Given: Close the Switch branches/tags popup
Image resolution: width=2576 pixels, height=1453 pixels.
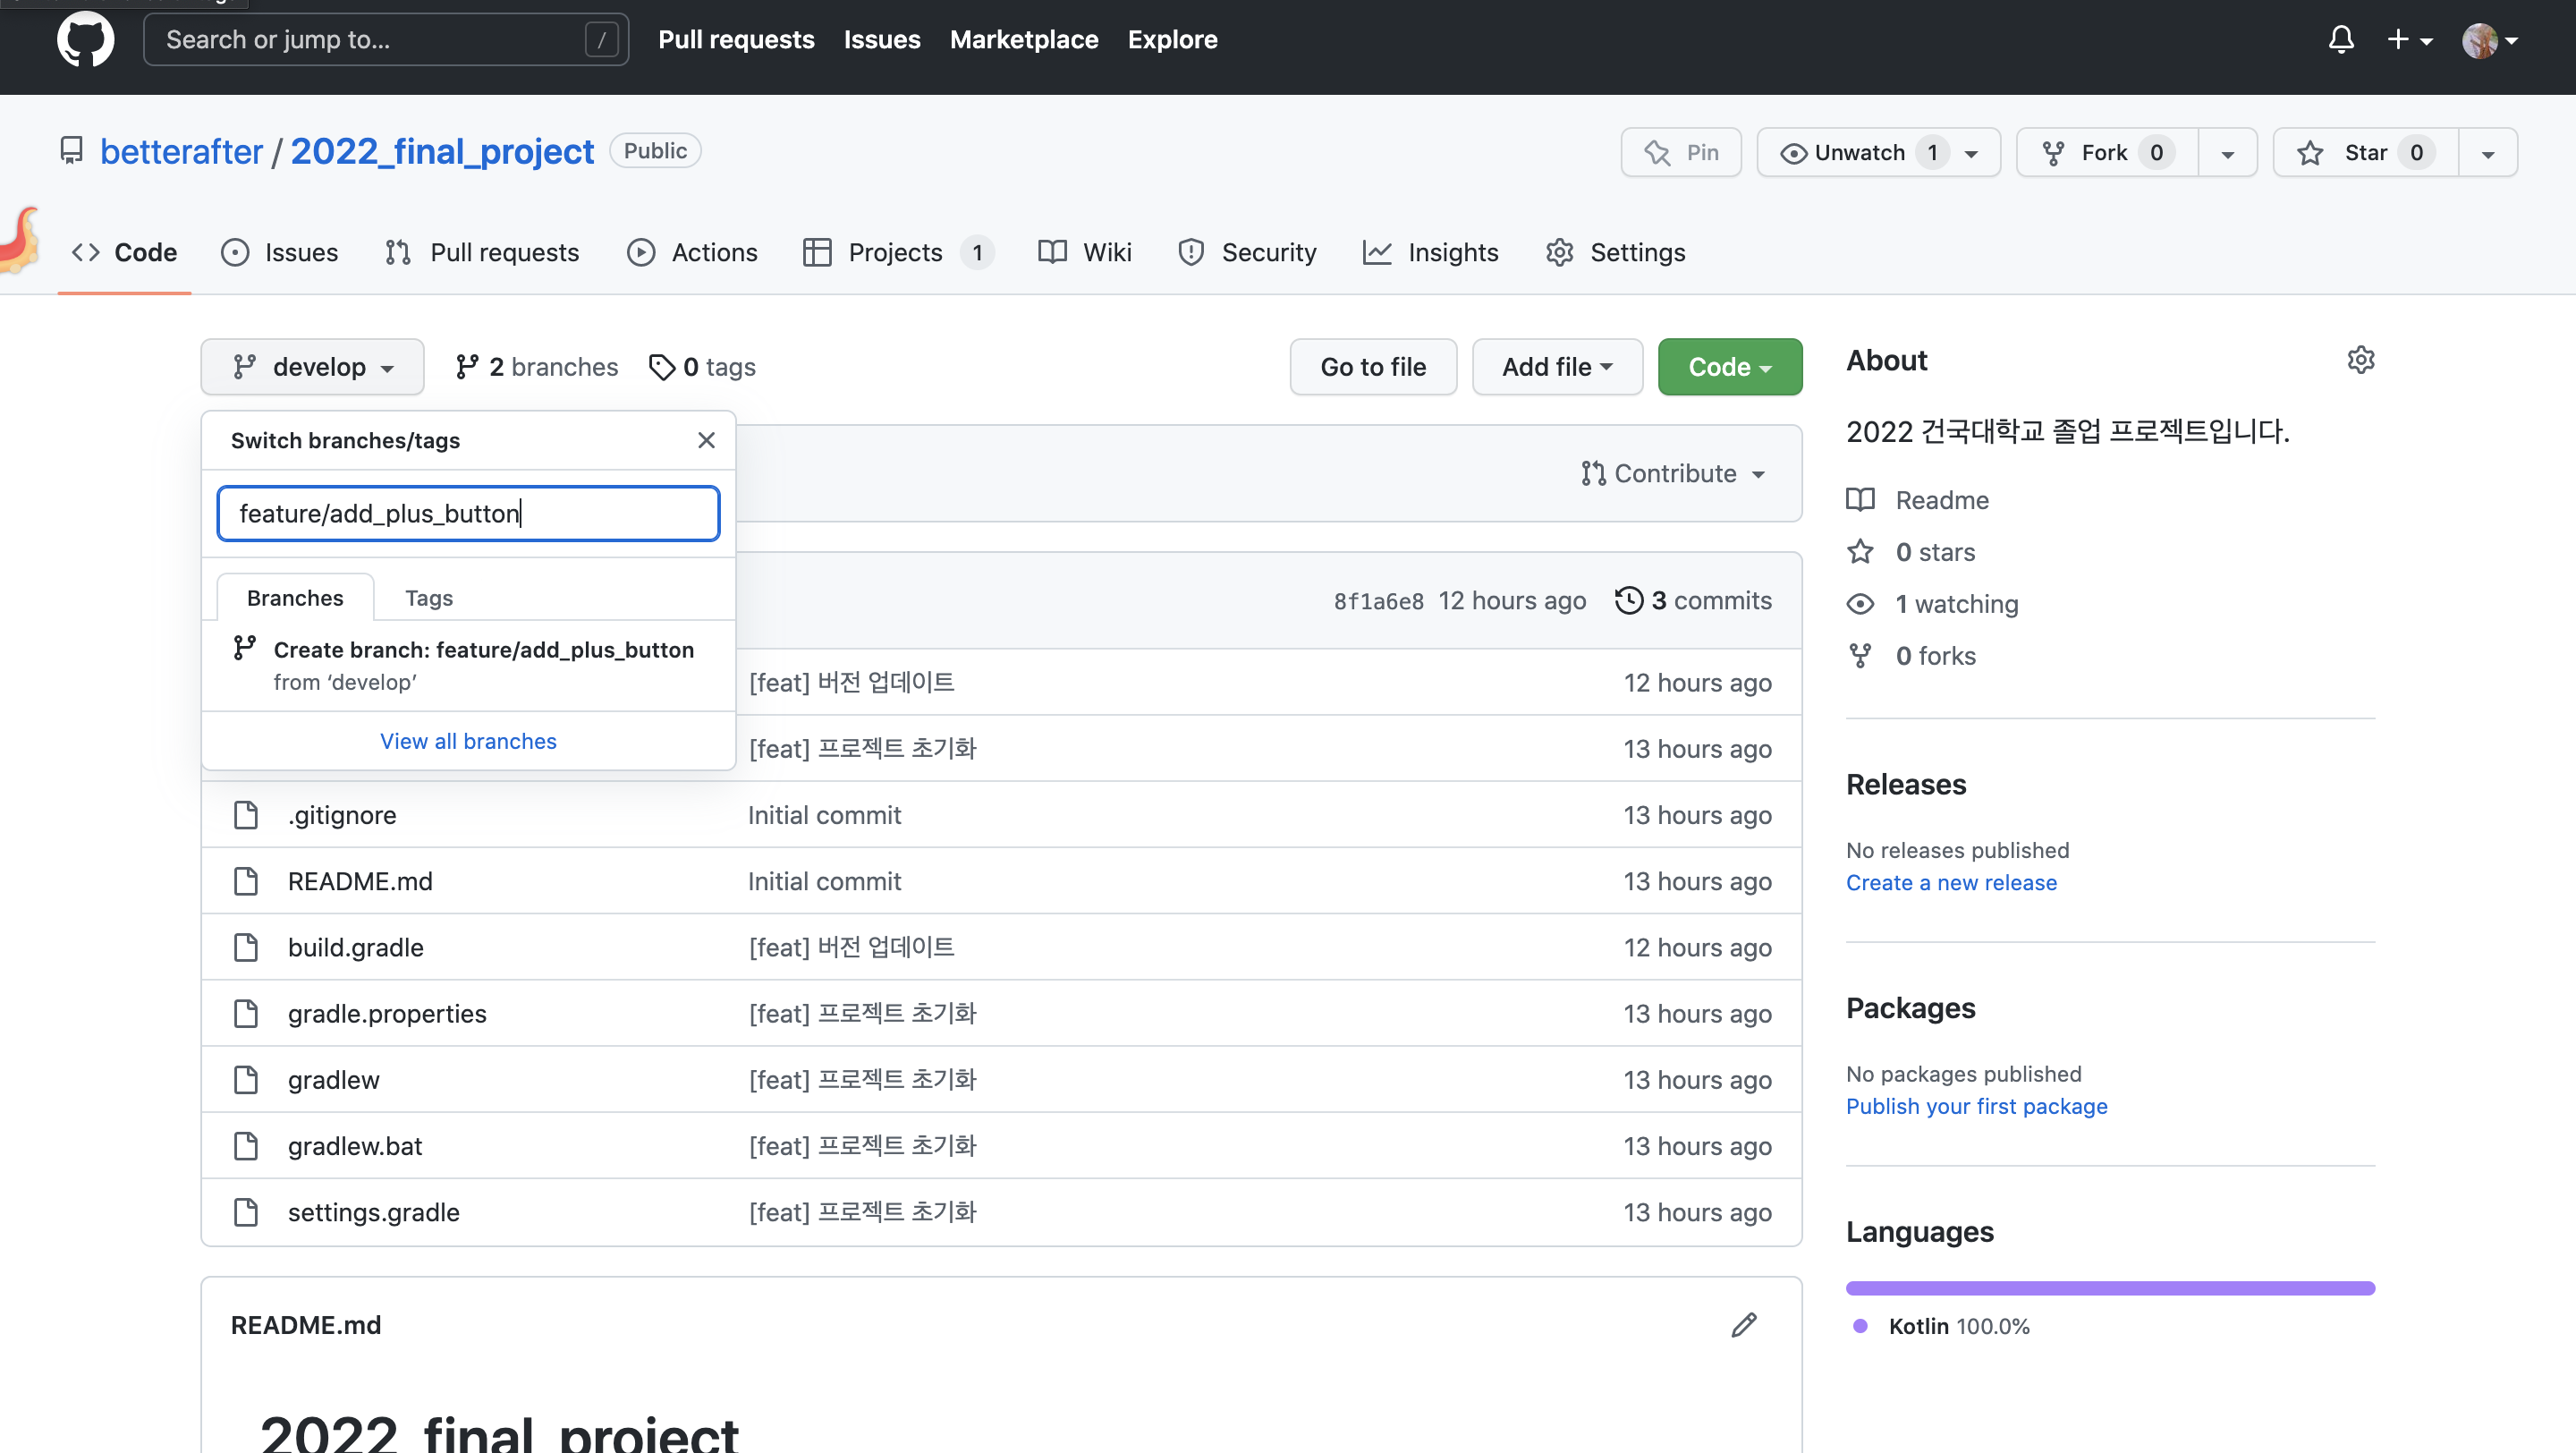Looking at the screenshot, I should (x=707, y=440).
